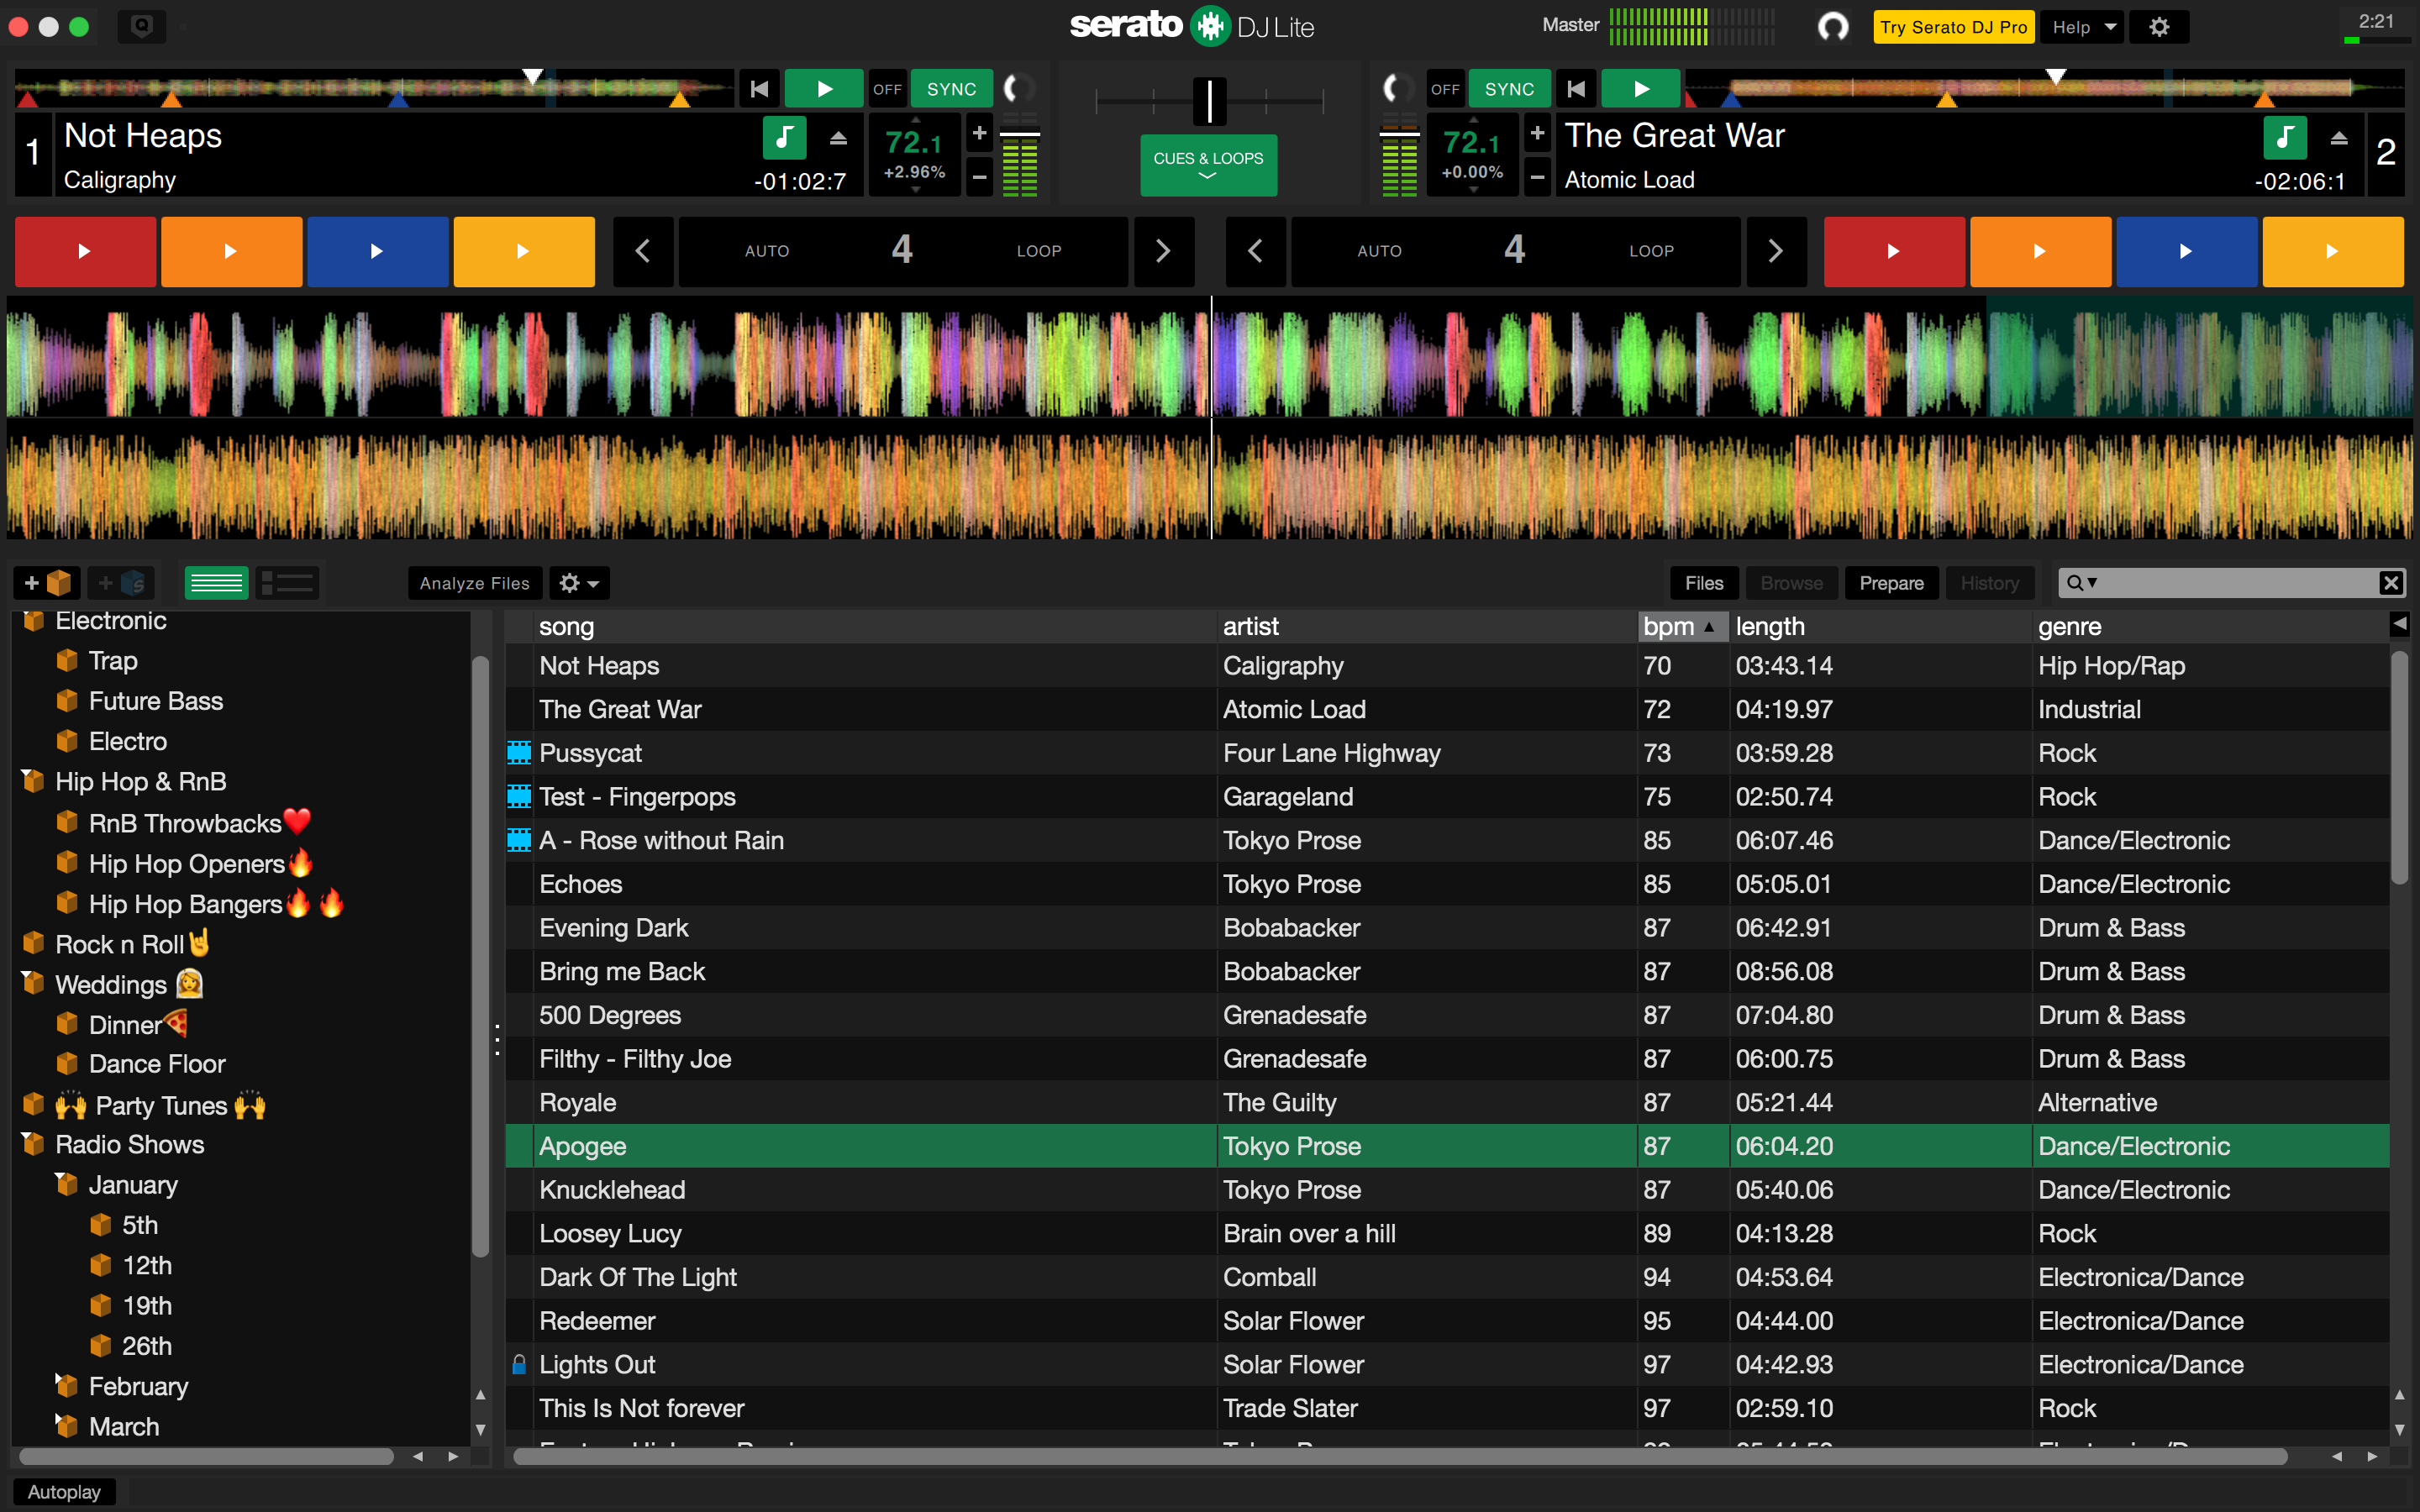Enable Autoplay at the bottom left
Screen dimensions: 2420x1512
(63, 1490)
